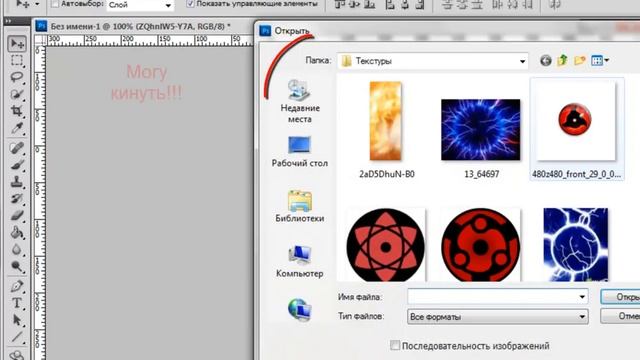Click the Открыть button in the dialog

click(x=620, y=297)
